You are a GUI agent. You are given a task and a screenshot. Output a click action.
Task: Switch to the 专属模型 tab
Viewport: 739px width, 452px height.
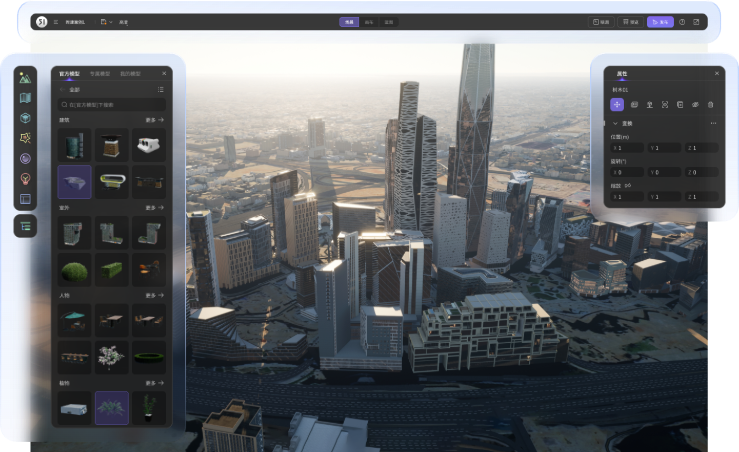[100, 73]
